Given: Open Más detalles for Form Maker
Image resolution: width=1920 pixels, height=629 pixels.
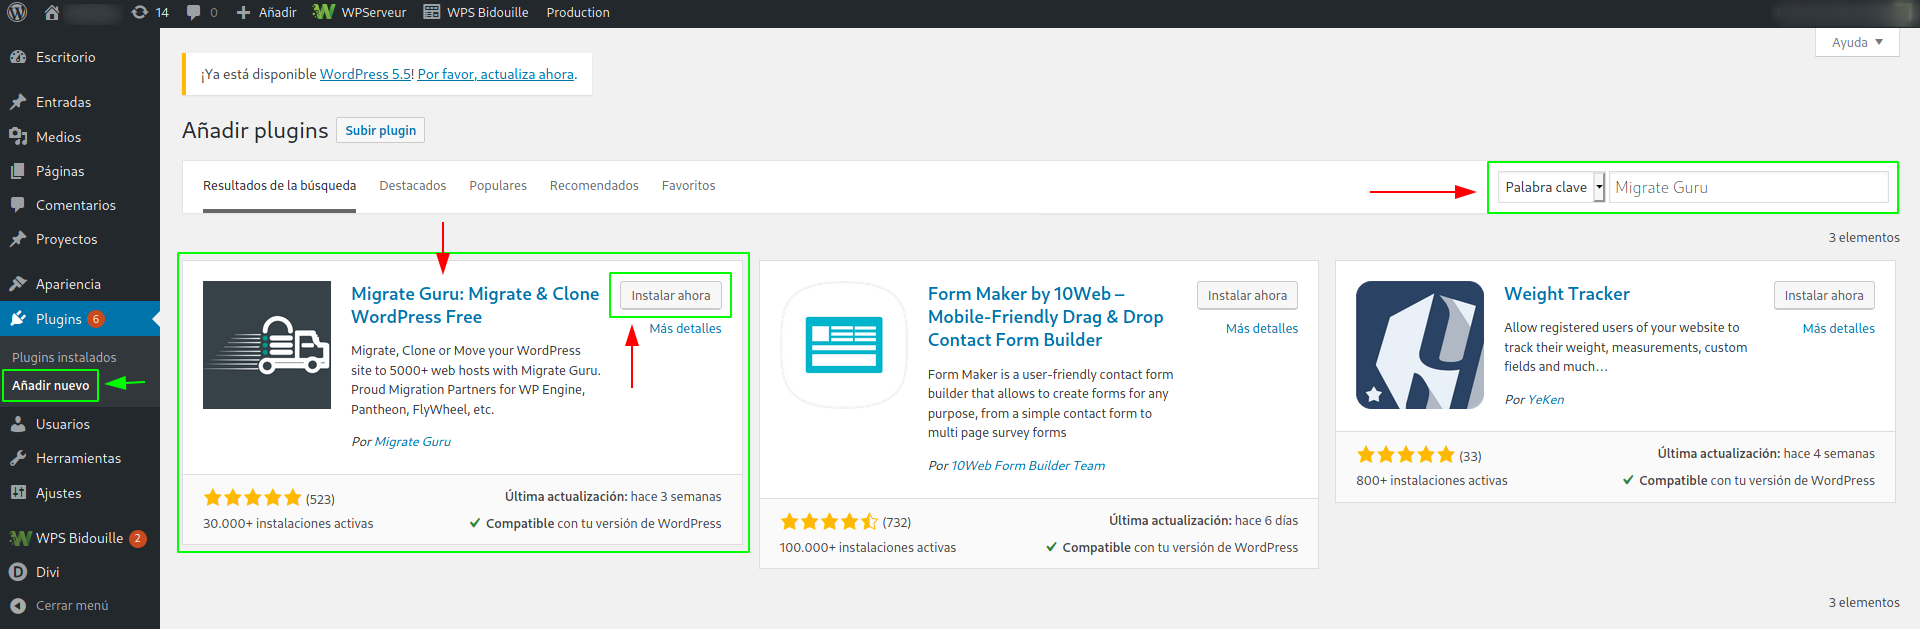Looking at the screenshot, I should point(1262,328).
